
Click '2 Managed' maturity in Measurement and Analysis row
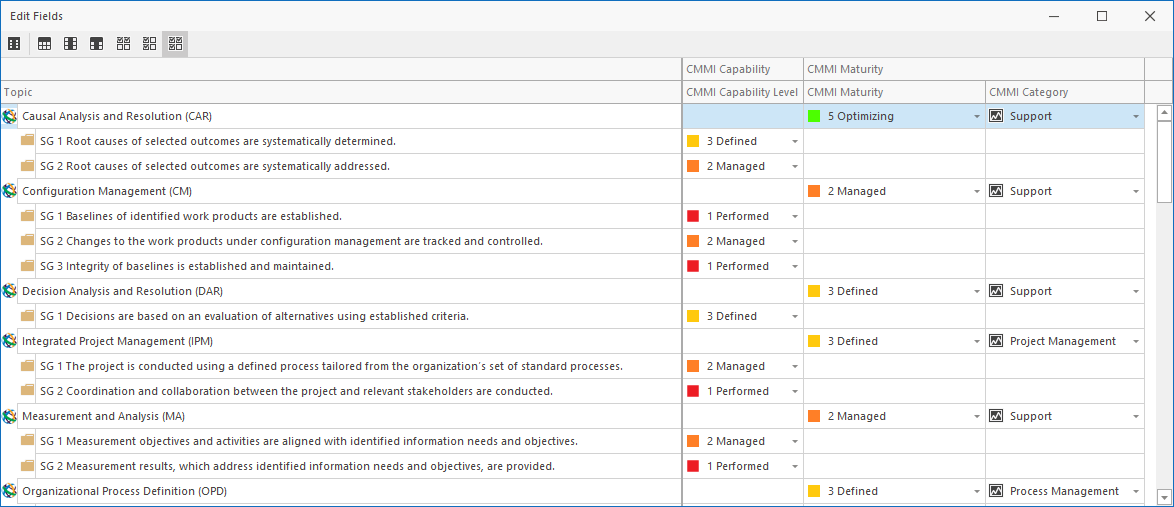click(857, 416)
